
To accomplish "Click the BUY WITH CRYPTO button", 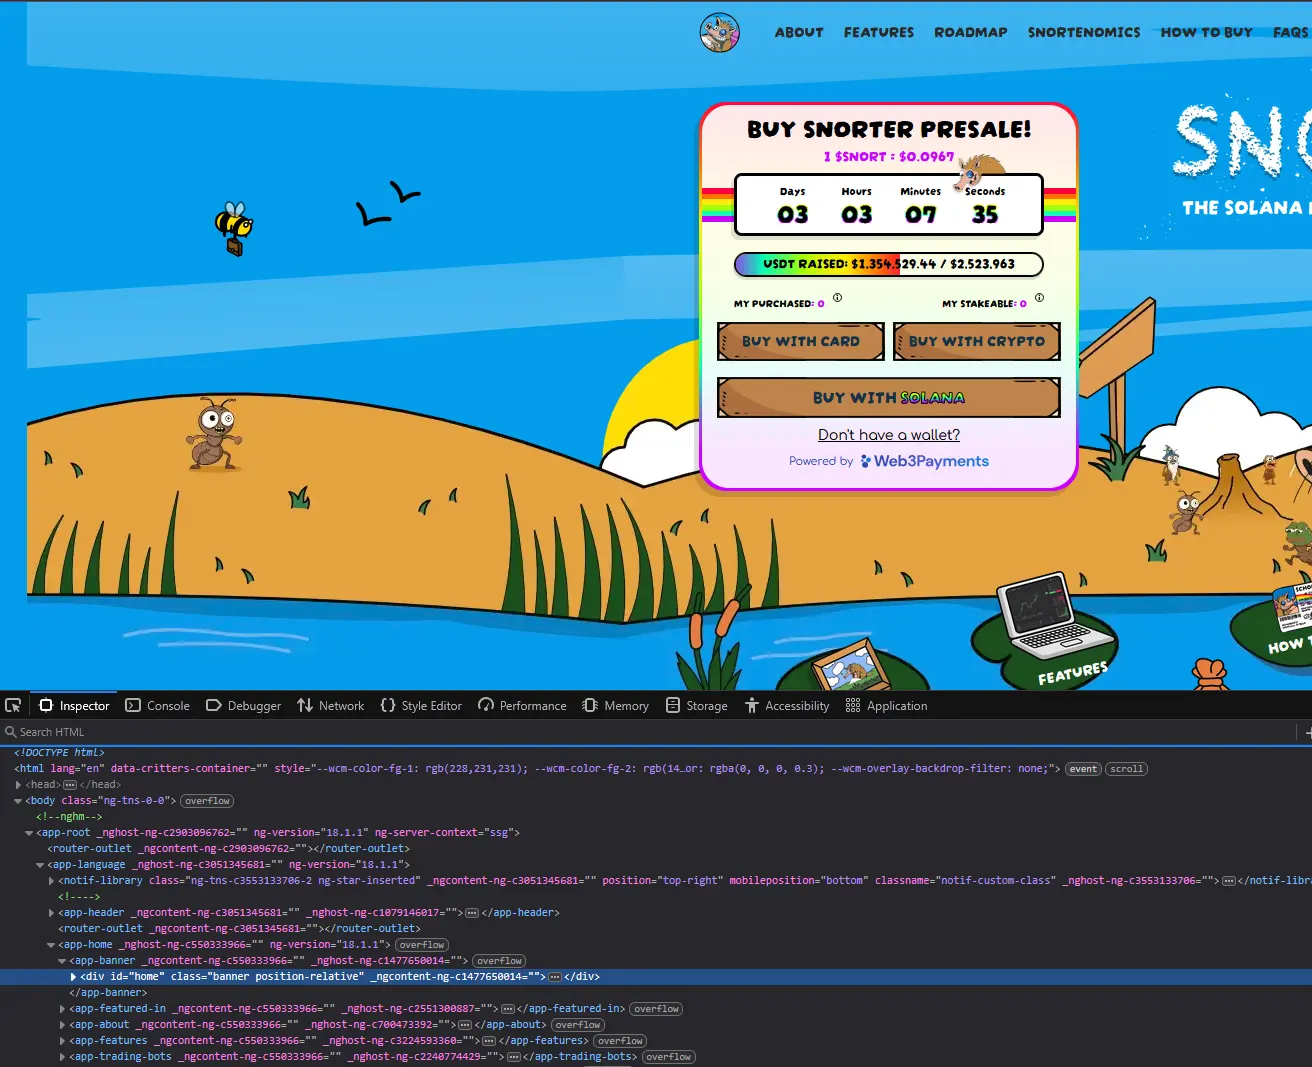I will point(977,341).
